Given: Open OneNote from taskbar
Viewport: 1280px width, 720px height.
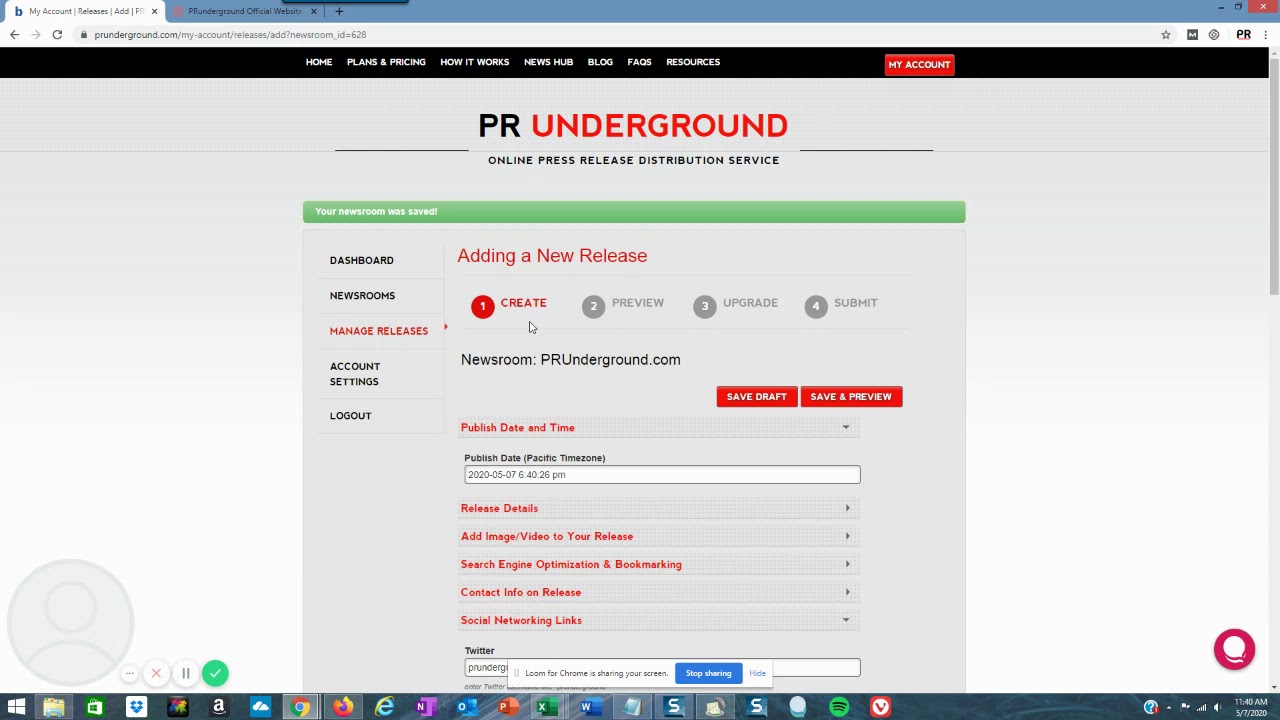Looking at the screenshot, I should click(x=426, y=707).
